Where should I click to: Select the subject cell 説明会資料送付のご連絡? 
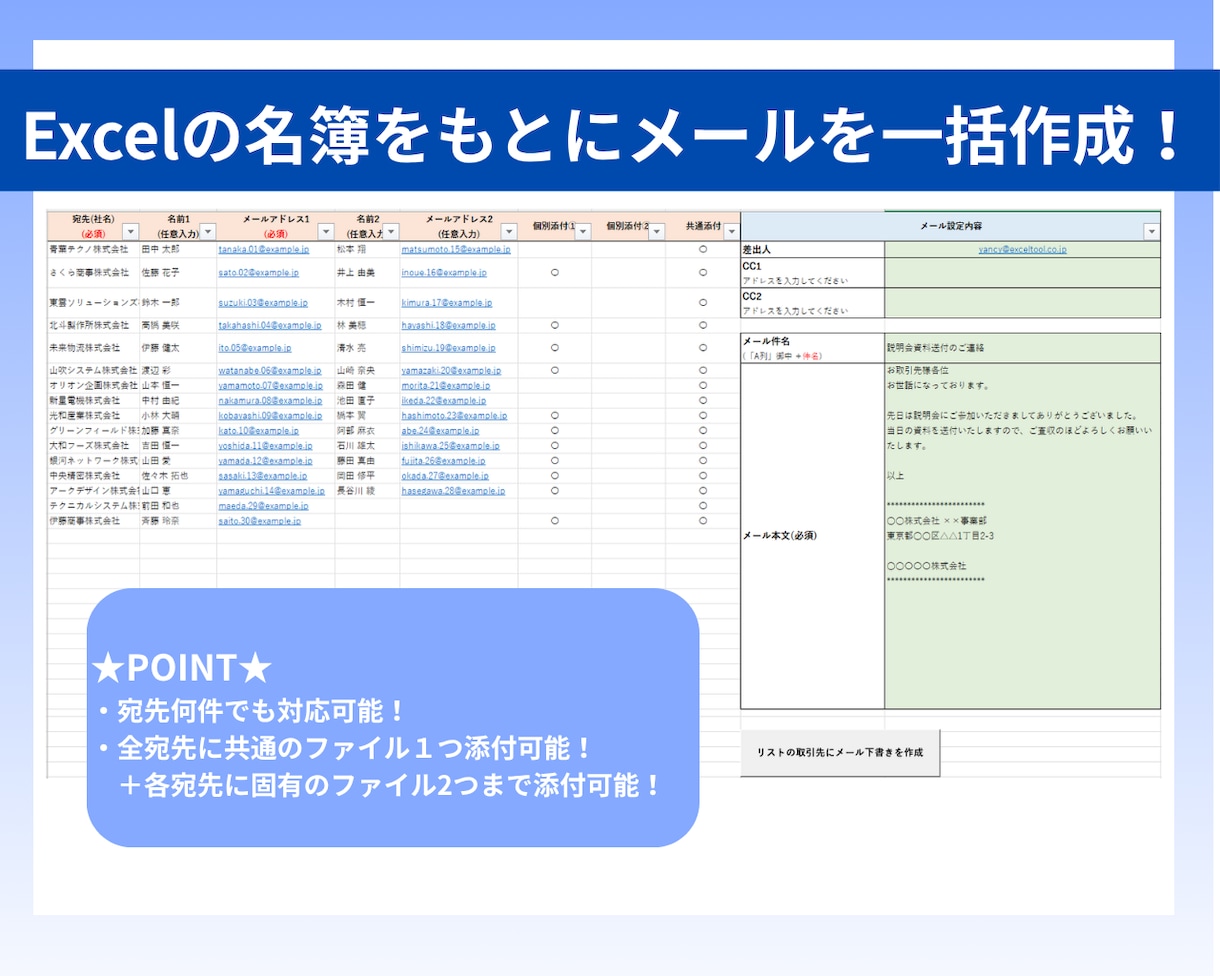pyautogui.click(x=1022, y=348)
